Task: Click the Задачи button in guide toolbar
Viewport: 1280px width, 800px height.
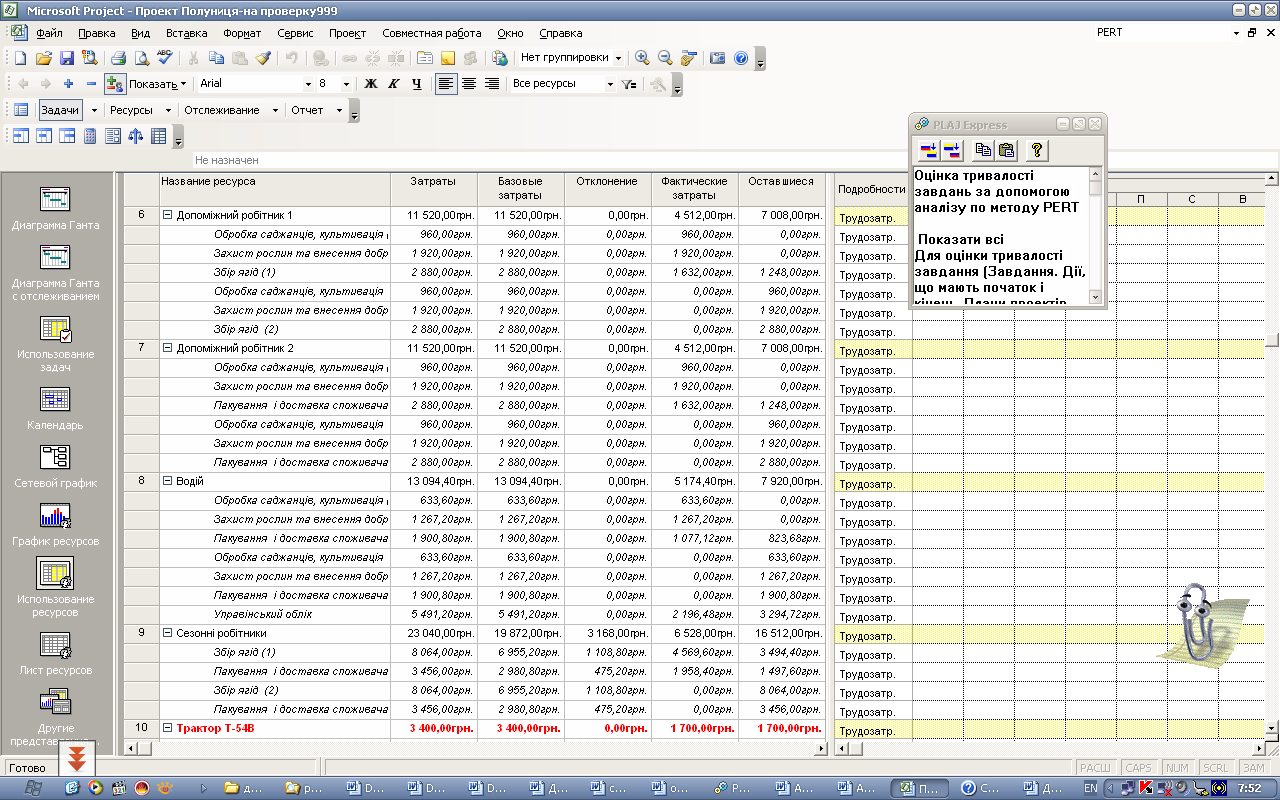Action: (x=59, y=110)
